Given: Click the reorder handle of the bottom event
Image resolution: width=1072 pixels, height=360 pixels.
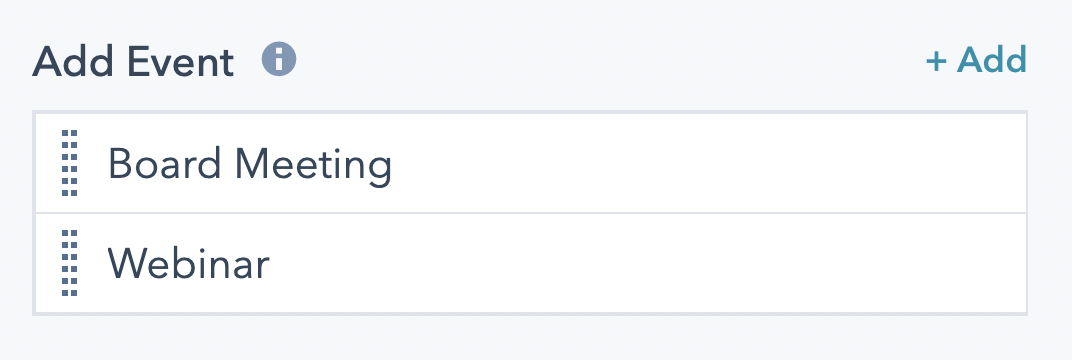Looking at the screenshot, I should click(70, 263).
